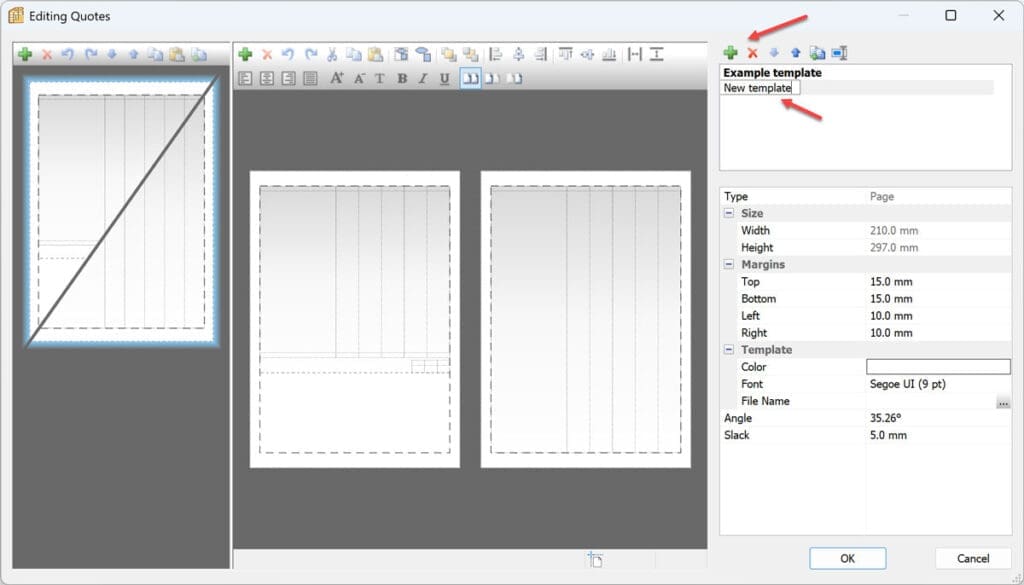The width and height of the screenshot is (1024, 585).
Task: Set text alignment to center
Action: tap(266, 79)
